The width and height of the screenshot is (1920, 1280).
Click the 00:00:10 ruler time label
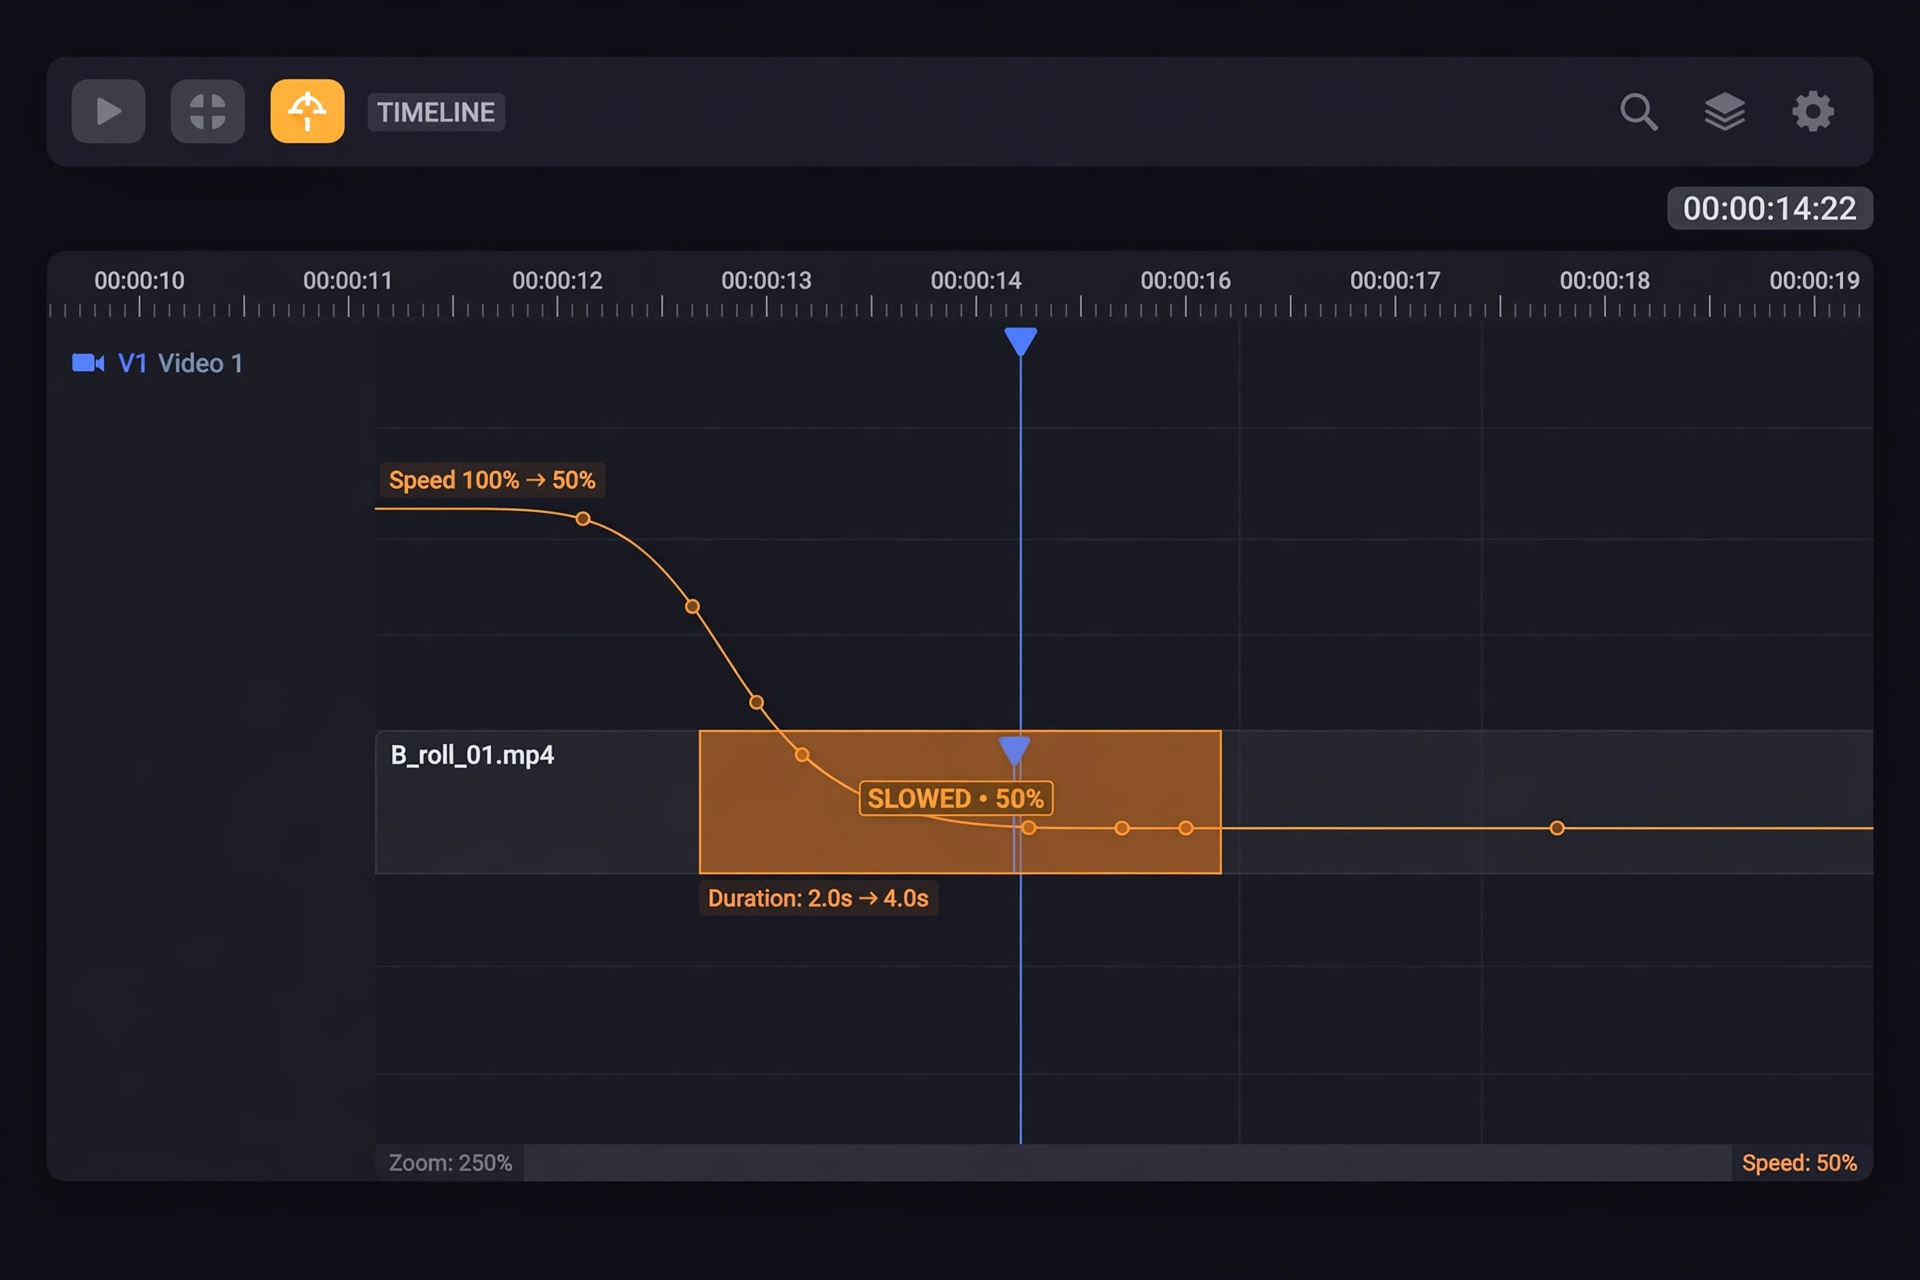tap(139, 281)
